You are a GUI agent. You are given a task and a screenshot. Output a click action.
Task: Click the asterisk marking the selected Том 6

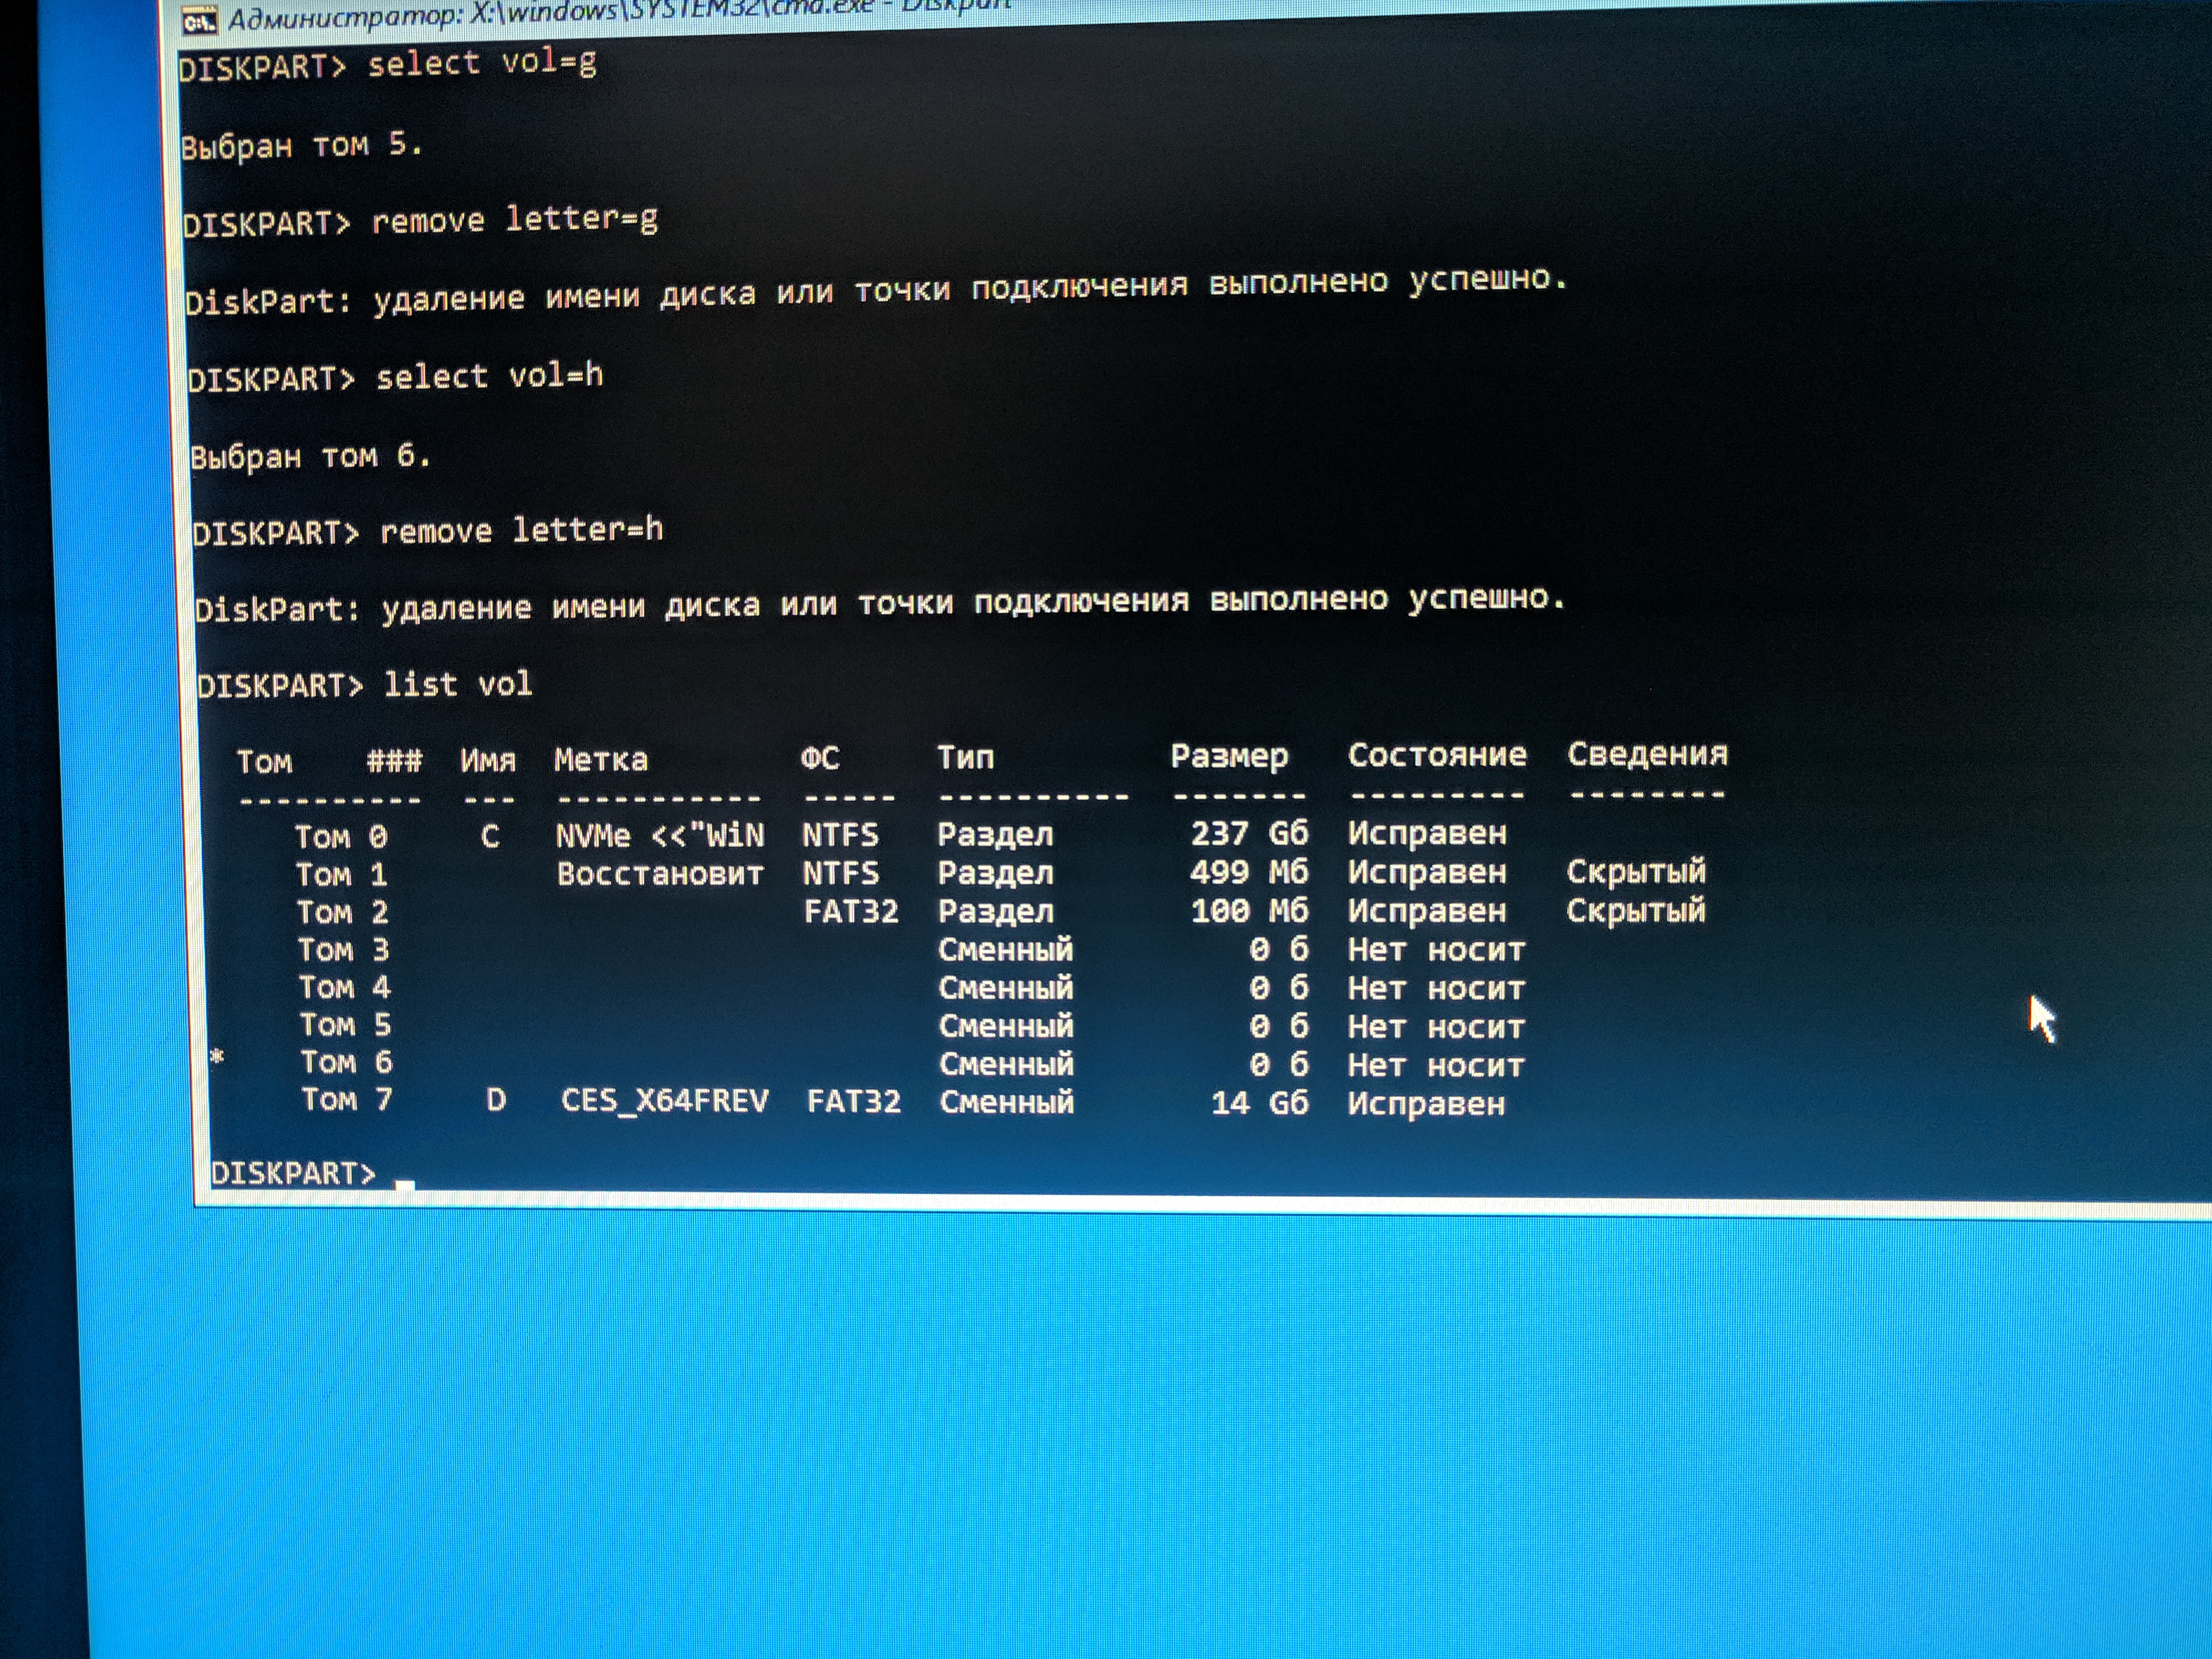pyautogui.click(x=217, y=1057)
